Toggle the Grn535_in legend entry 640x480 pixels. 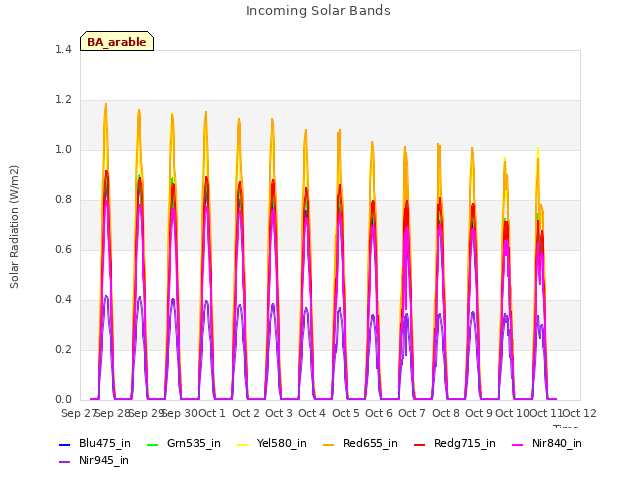coord(184,443)
